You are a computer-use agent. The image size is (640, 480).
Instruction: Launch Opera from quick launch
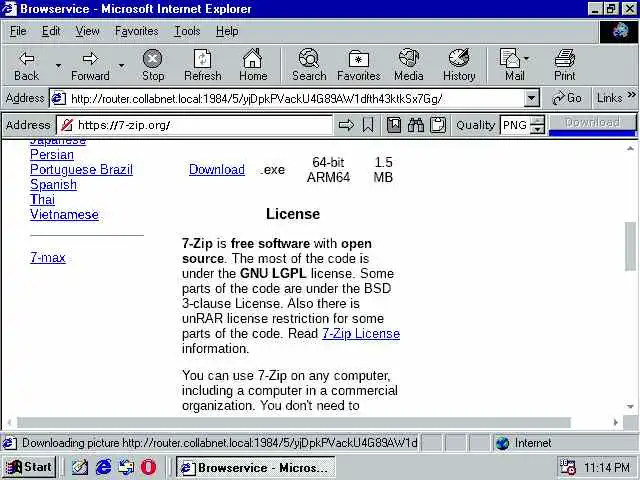tap(149, 467)
